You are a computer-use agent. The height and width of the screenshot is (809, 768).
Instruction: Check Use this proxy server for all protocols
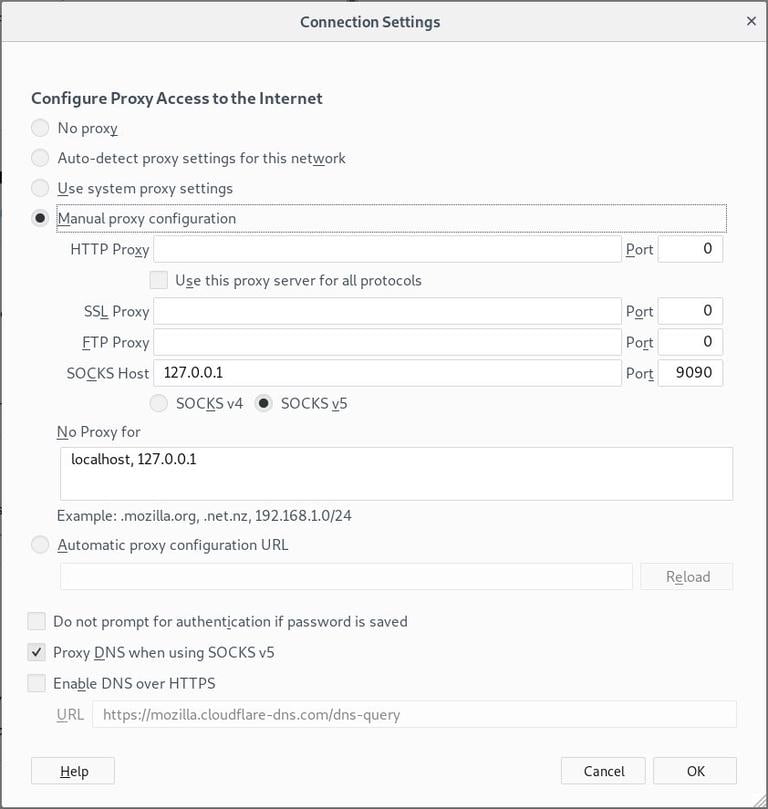(157, 280)
